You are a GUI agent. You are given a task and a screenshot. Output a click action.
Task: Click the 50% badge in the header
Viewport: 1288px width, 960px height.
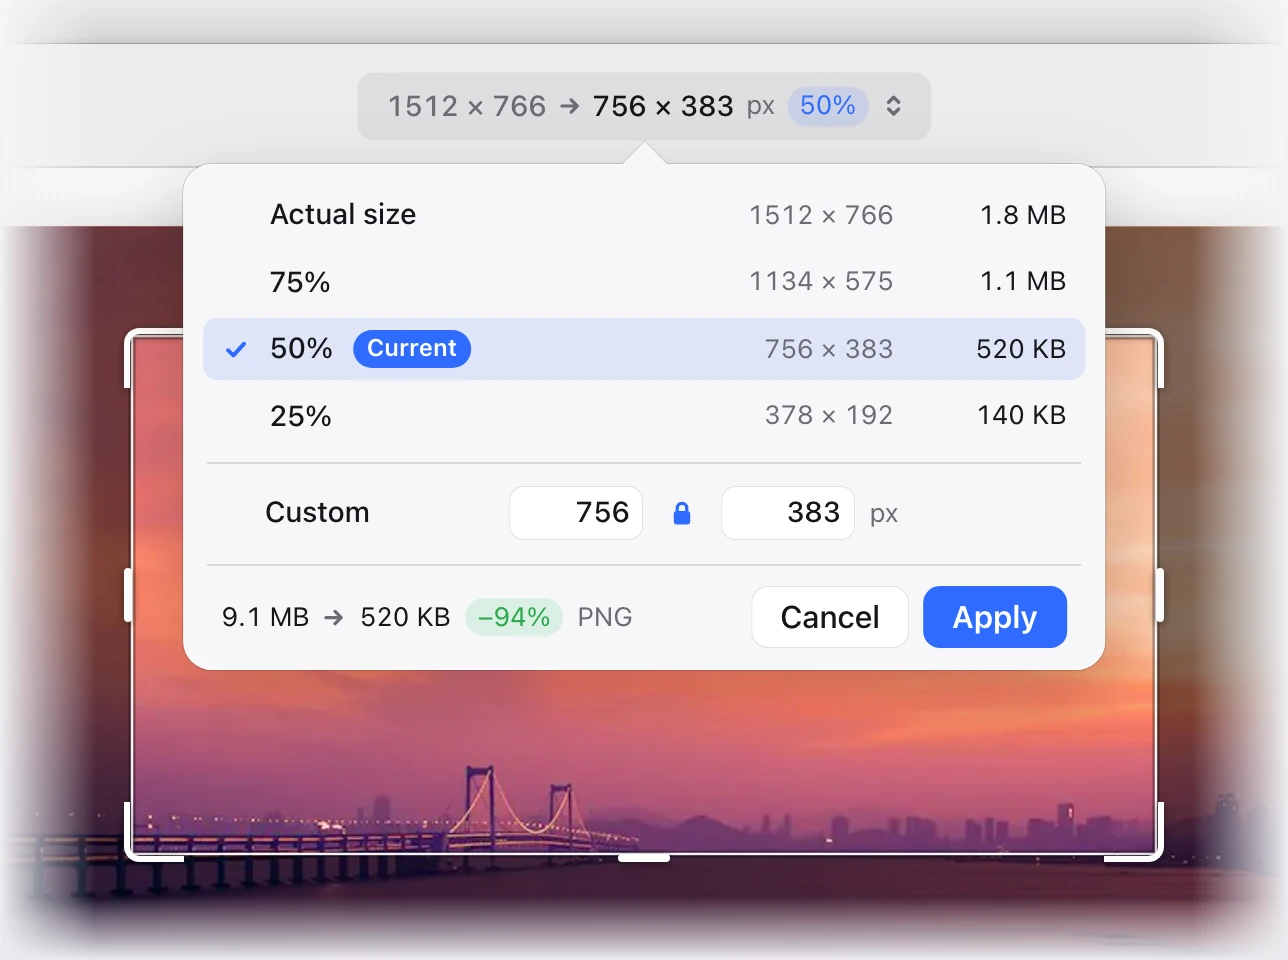coord(828,106)
